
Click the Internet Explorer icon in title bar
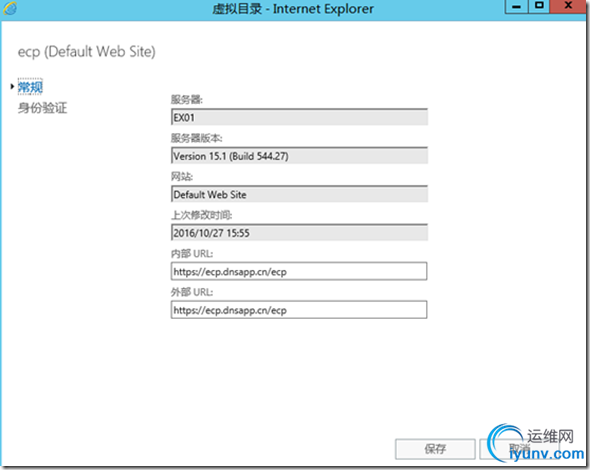pos(10,8)
